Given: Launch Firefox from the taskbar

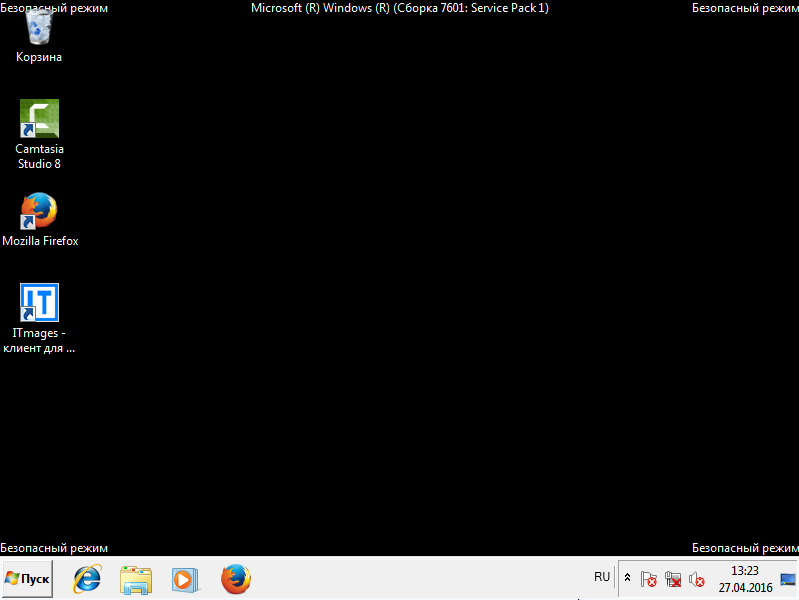Looking at the screenshot, I should [235, 579].
